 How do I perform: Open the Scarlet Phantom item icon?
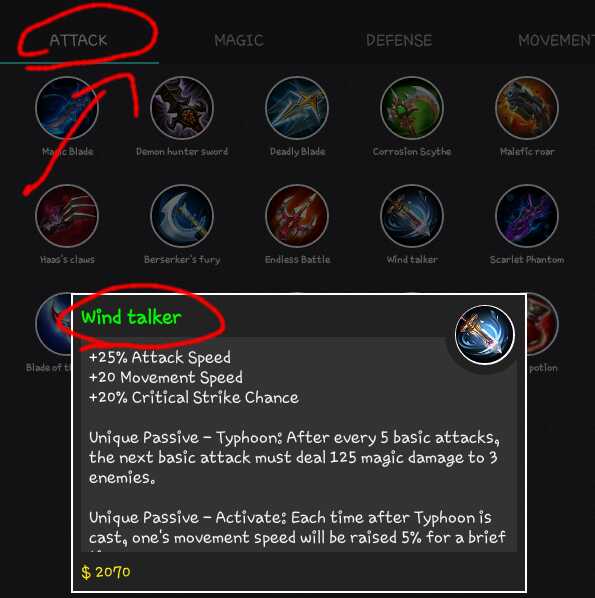(x=527, y=216)
